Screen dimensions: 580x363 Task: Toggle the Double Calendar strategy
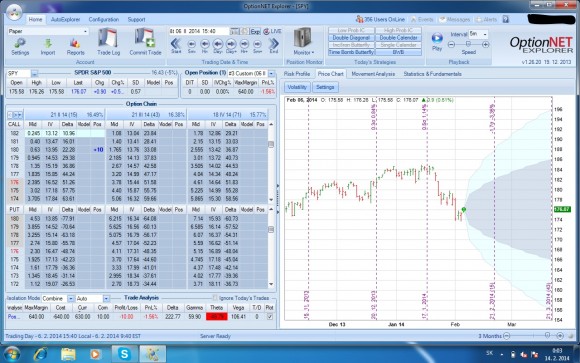point(398,38)
